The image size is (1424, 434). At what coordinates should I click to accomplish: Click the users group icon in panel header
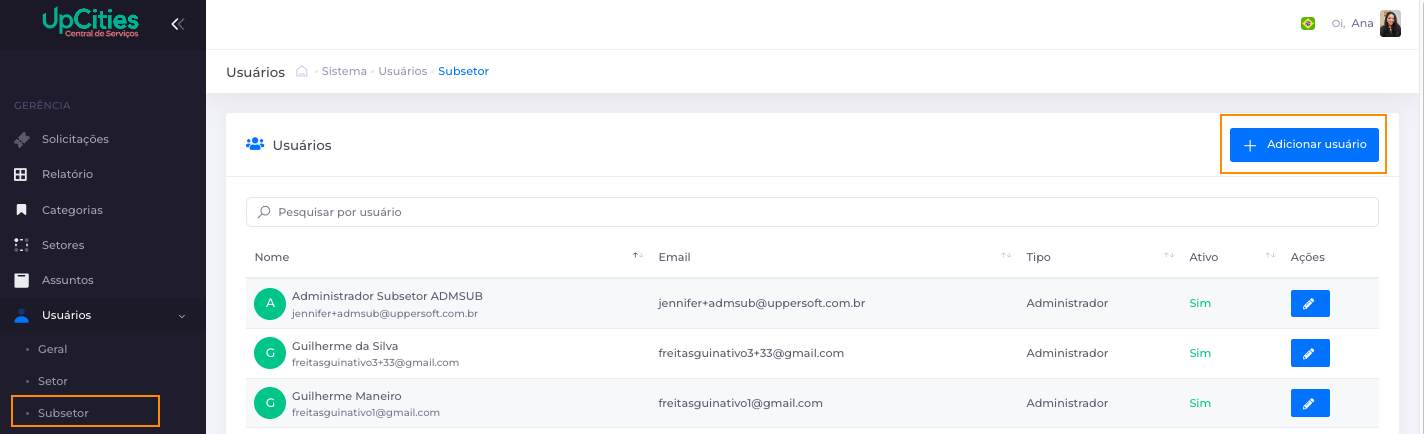[255, 145]
